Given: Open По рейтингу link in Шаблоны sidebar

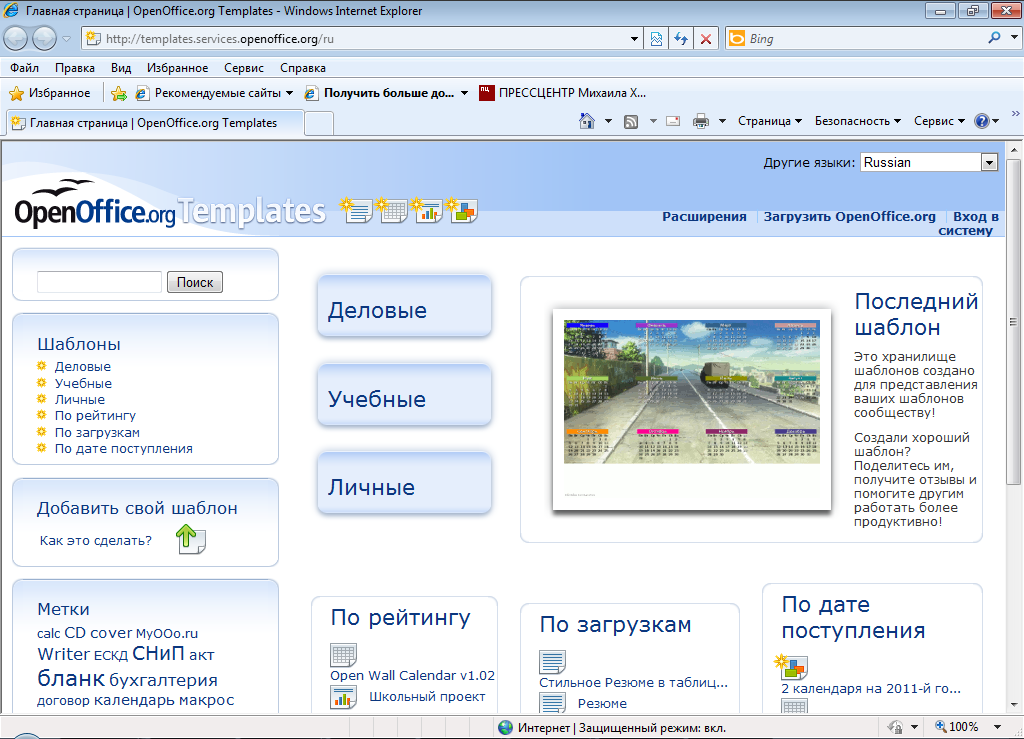Looking at the screenshot, I should (x=95, y=415).
